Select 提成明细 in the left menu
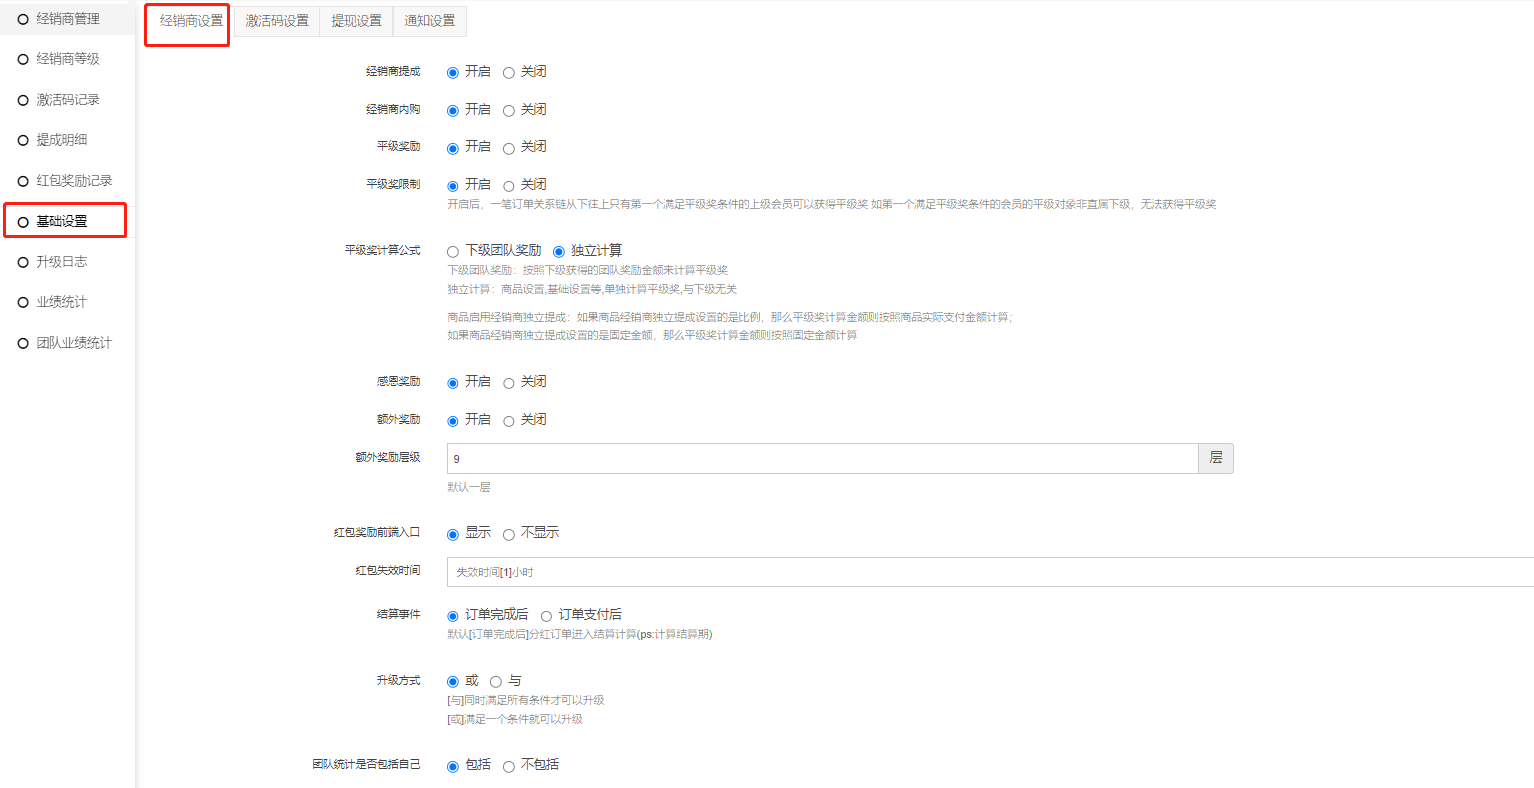Image resolution: width=1534 pixels, height=788 pixels. tap(61, 140)
